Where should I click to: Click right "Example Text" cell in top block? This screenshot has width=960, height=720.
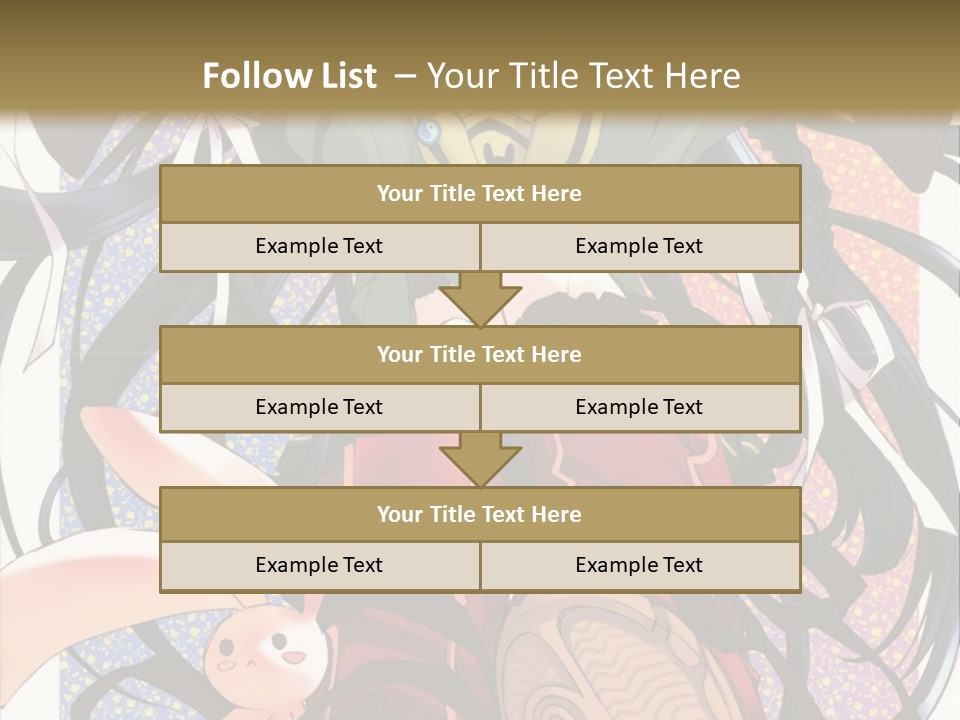(640, 246)
